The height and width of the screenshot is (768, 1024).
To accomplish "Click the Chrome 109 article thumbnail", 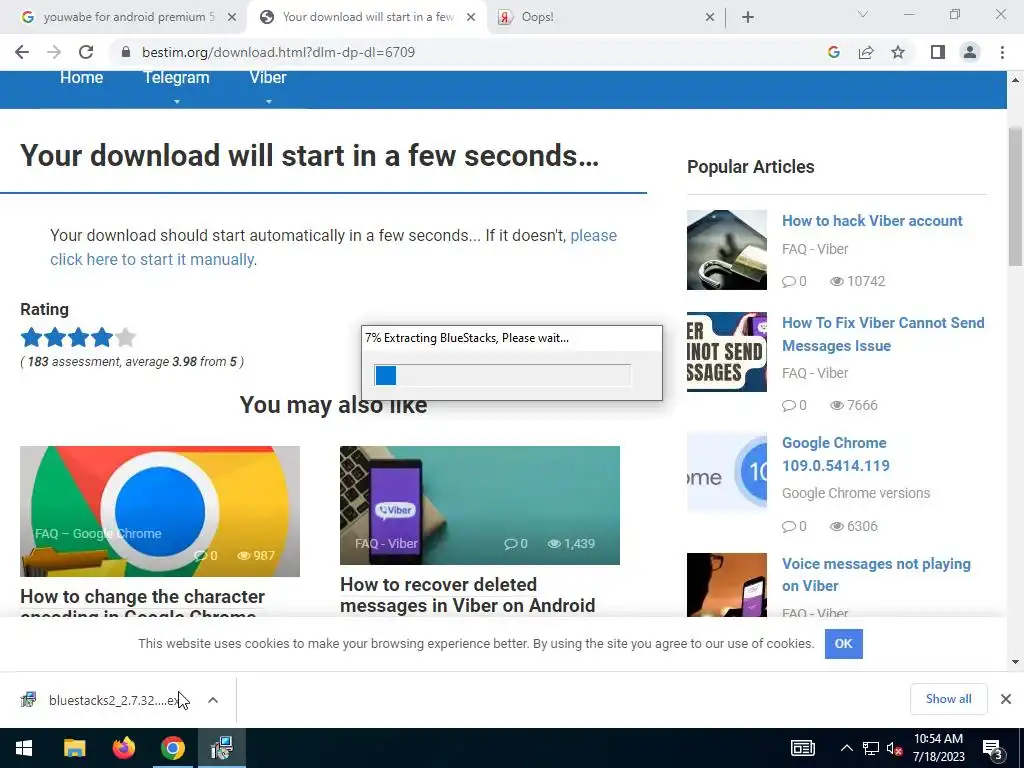I will (x=727, y=472).
